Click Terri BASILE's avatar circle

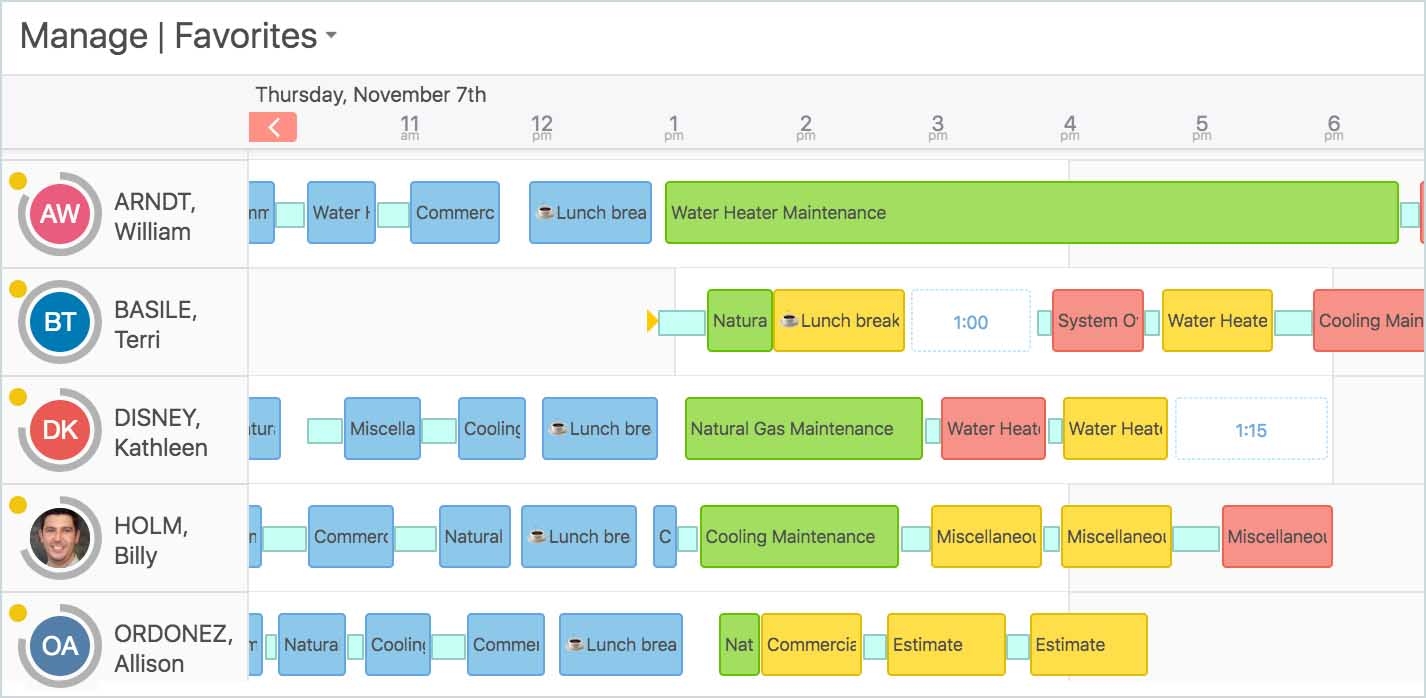tap(58, 321)
